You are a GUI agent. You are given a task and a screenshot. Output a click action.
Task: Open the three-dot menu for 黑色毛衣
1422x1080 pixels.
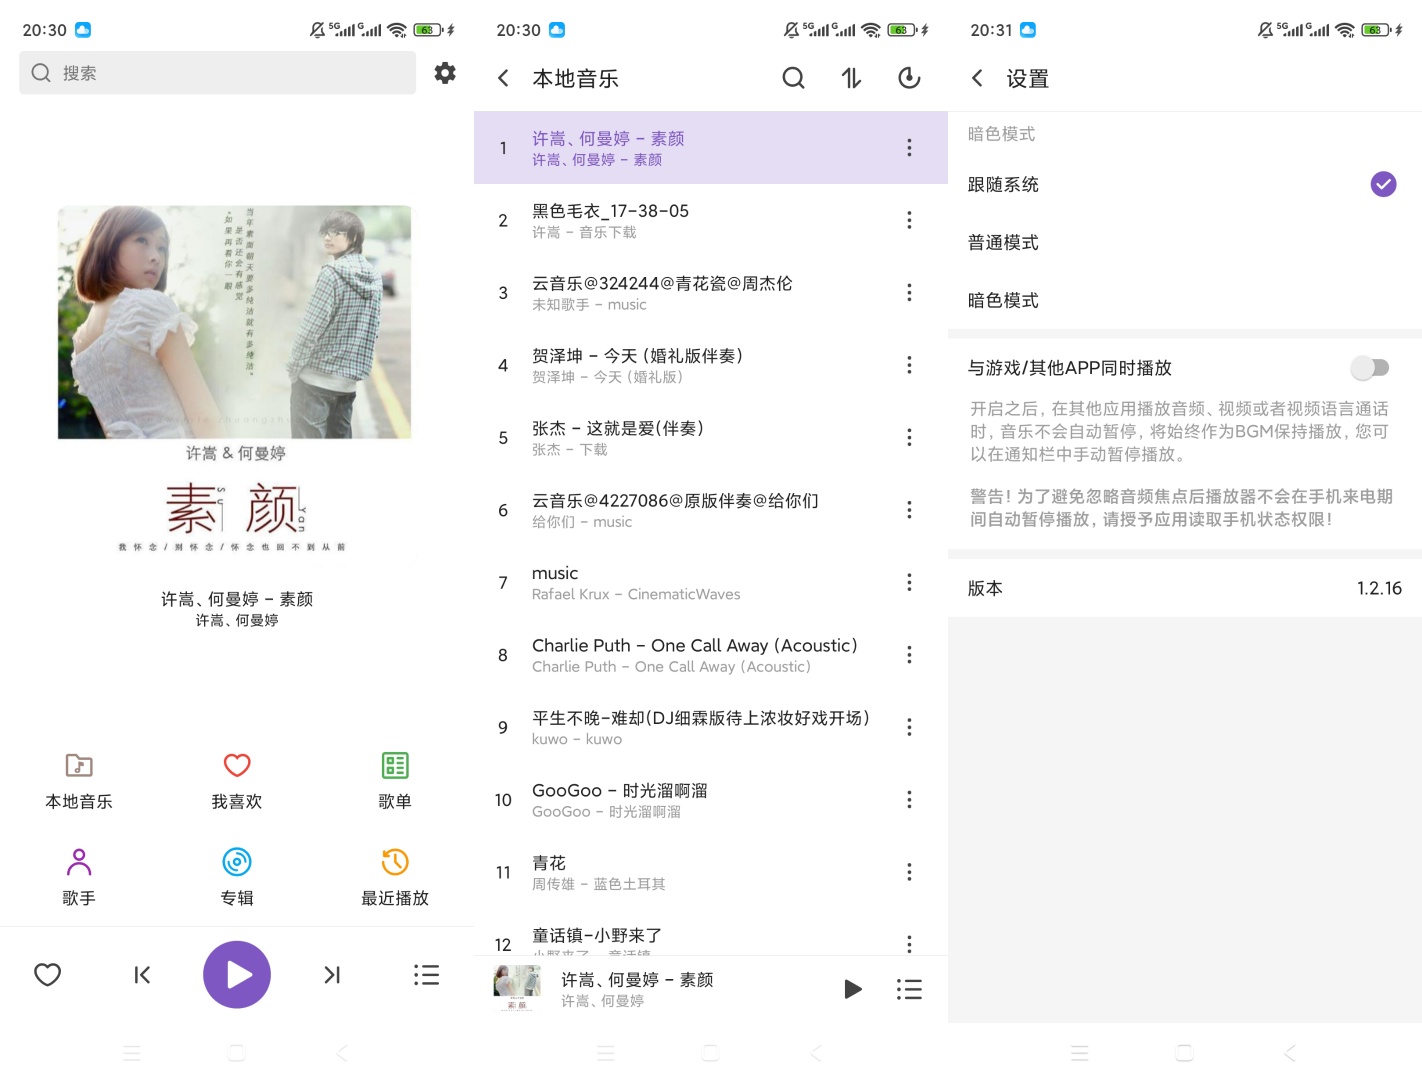pos(909,219)
